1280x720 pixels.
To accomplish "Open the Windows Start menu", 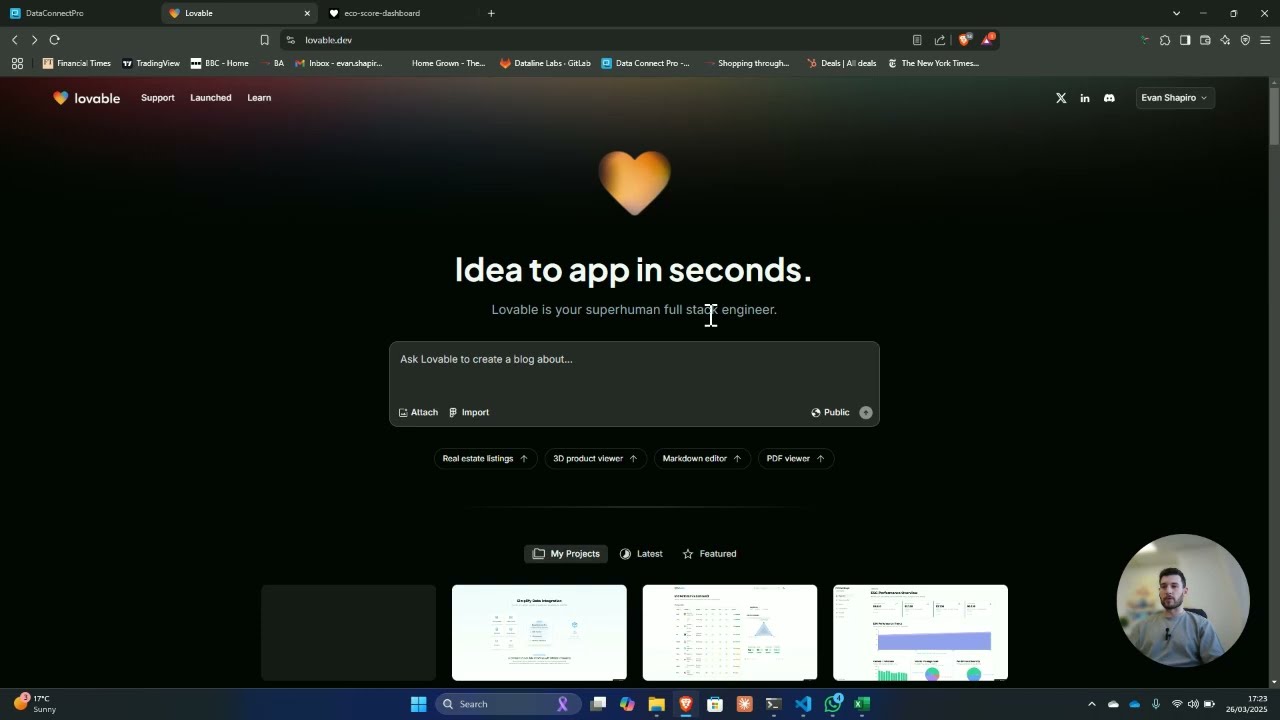I will pos(418,704).
